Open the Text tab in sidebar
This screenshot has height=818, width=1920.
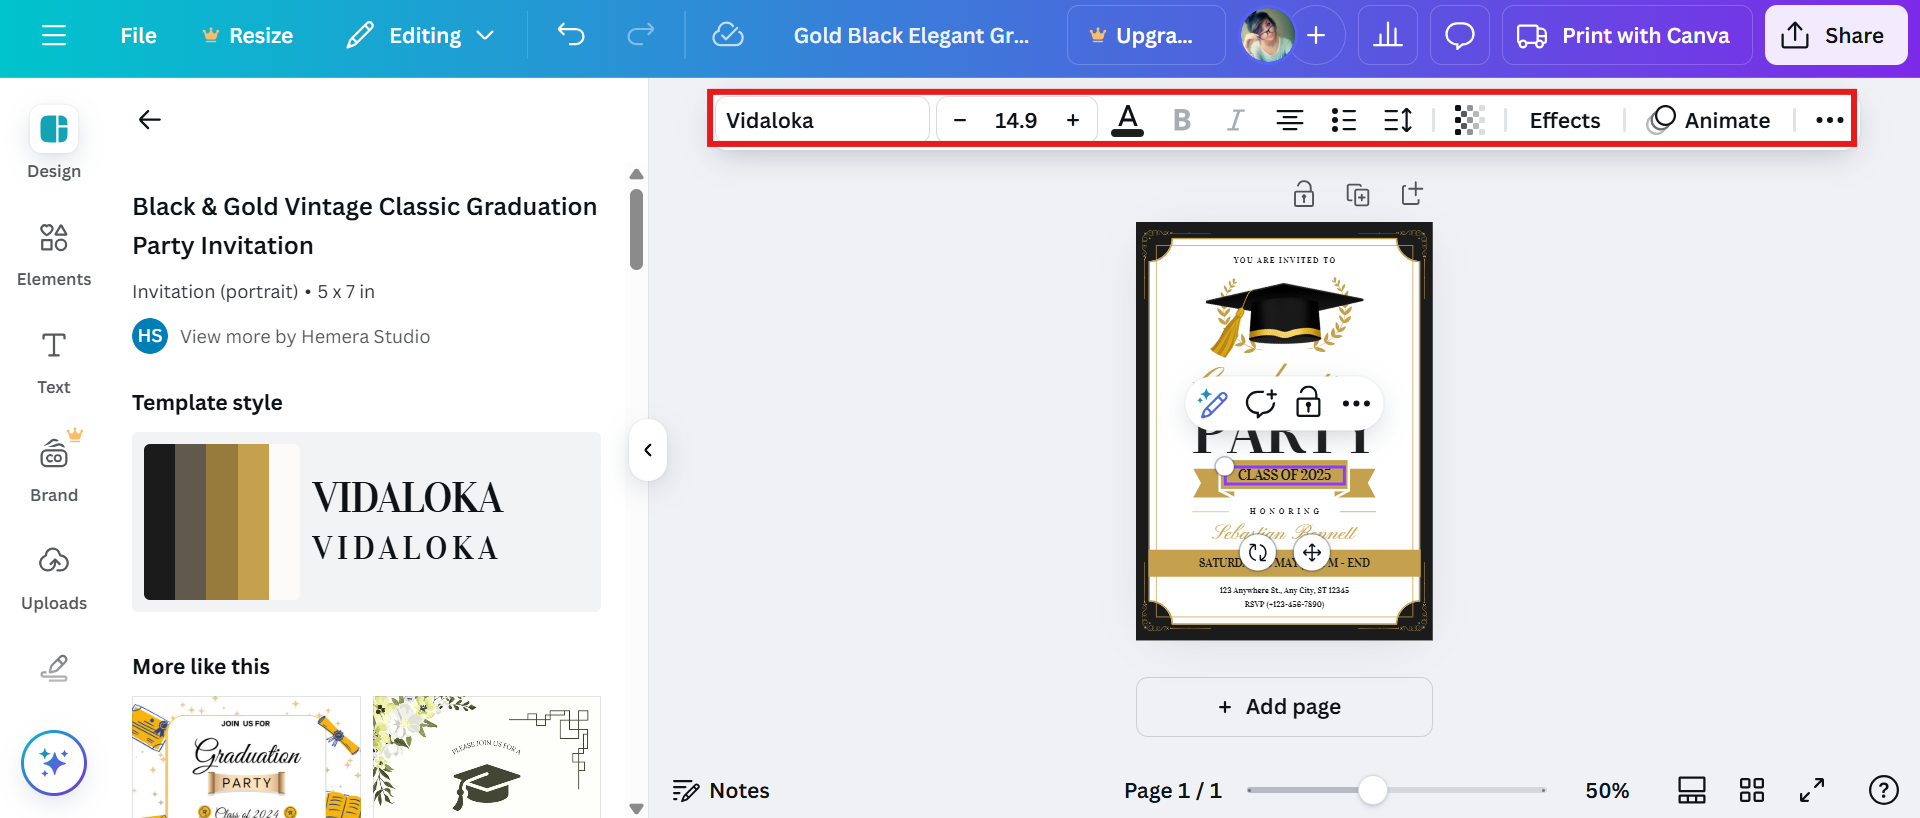[x=54, y=363]
